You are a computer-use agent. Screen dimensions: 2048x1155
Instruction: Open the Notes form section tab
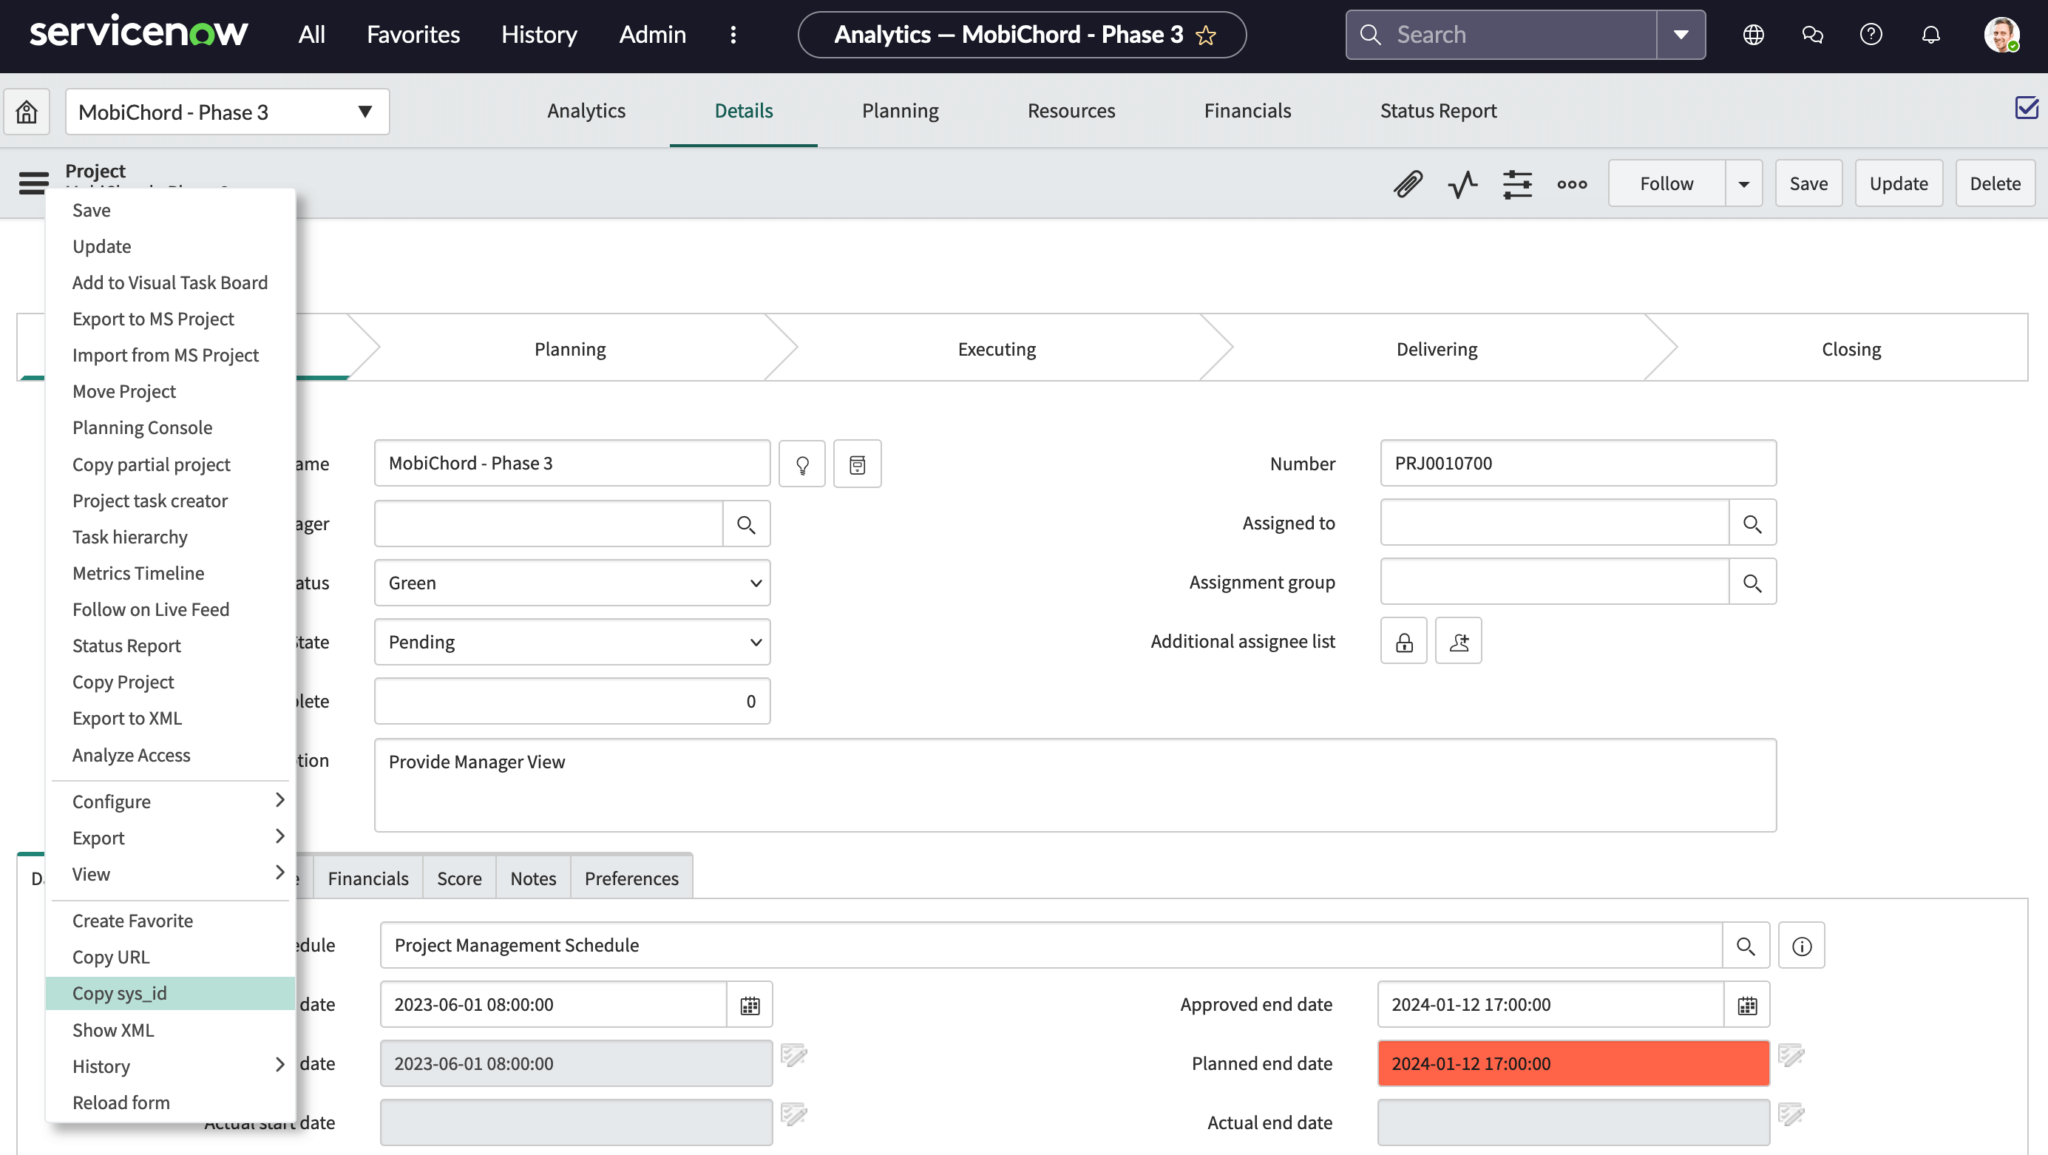tap(533, 878)
